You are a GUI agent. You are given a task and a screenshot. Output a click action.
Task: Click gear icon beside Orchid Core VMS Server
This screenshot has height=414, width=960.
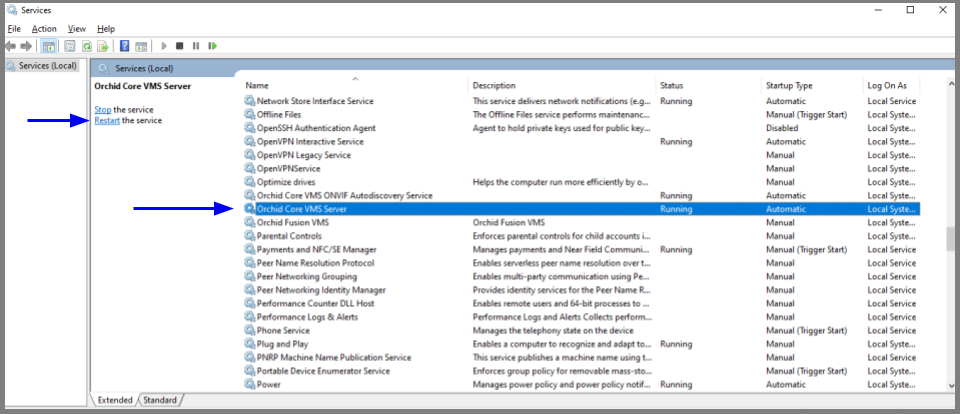coord(249,209)
